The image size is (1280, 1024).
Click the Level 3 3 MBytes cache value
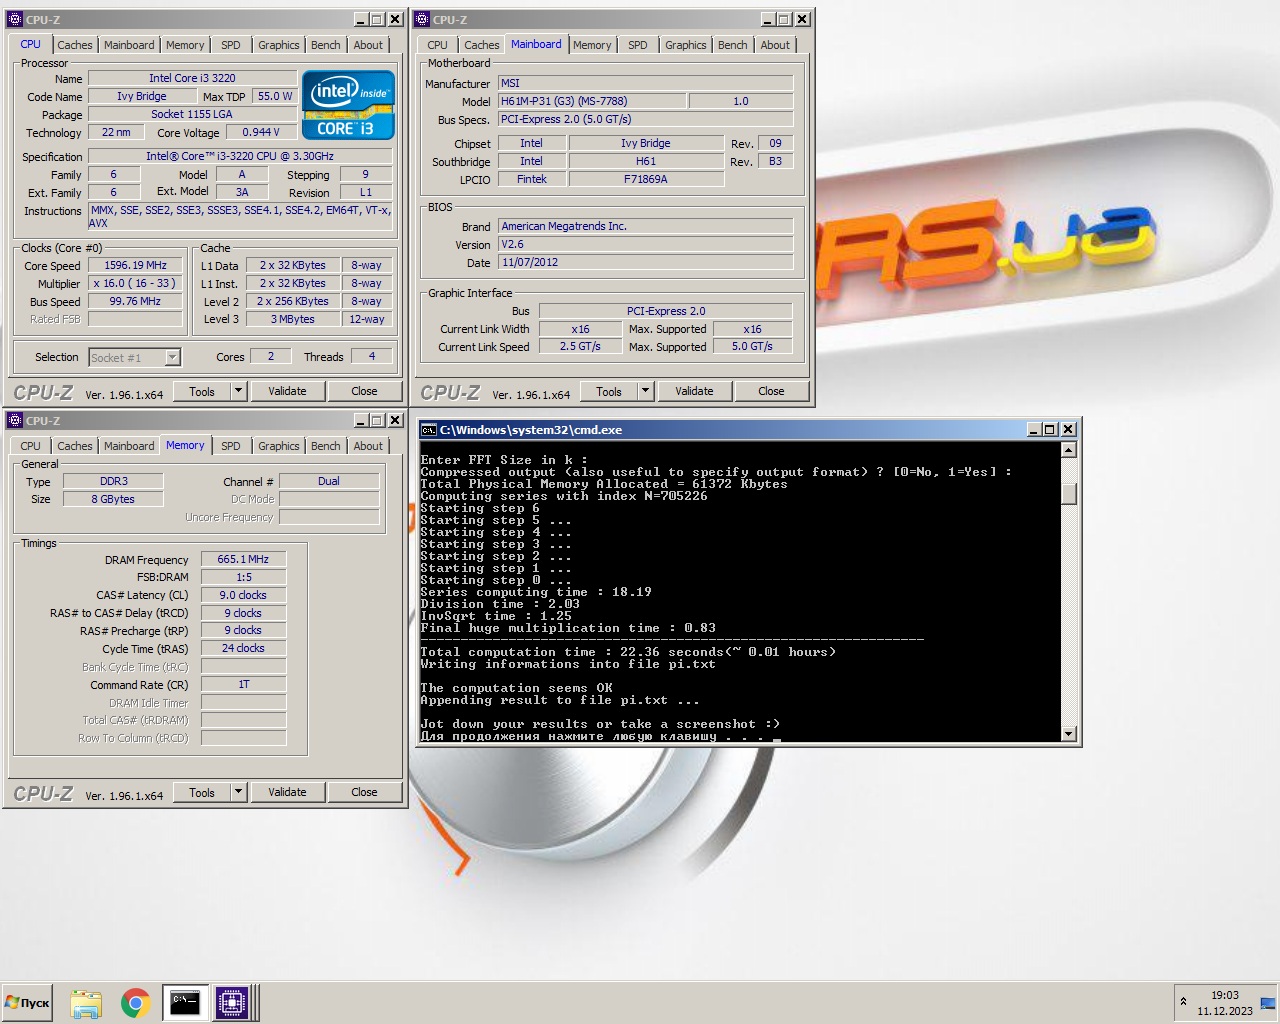tap(293, 319)
